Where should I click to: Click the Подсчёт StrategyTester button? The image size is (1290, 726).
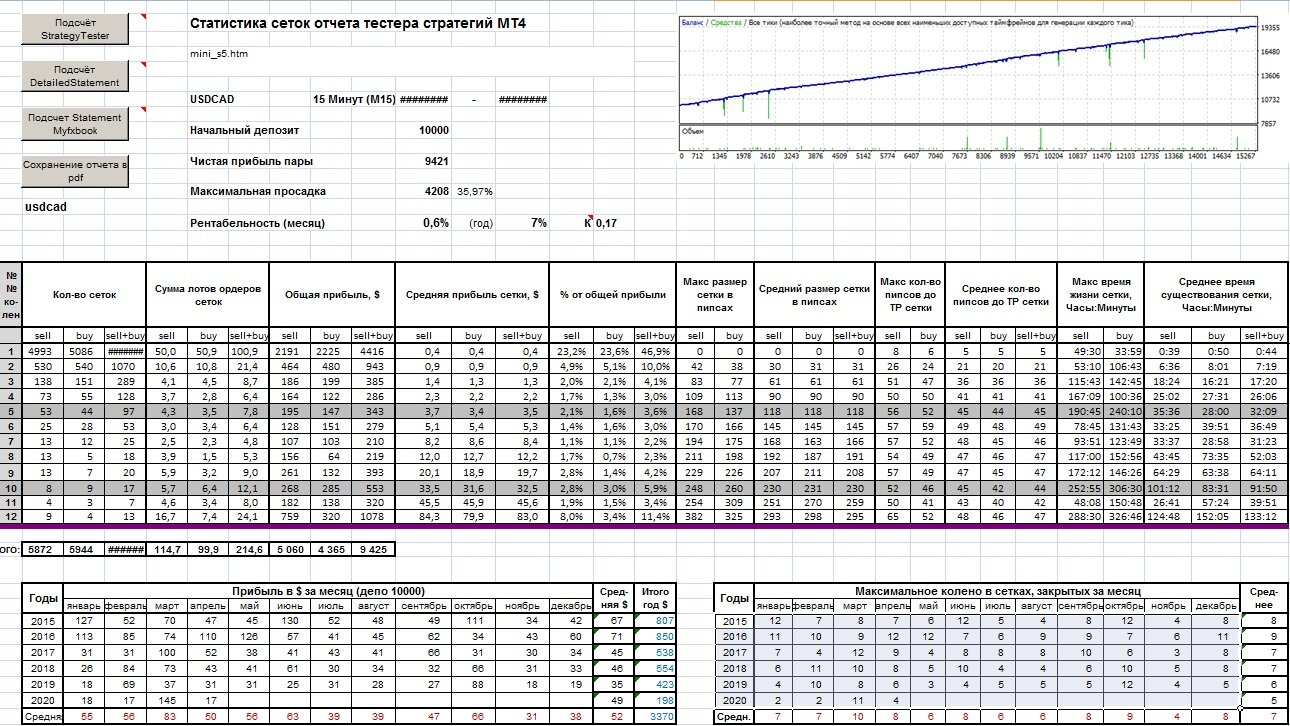point(76,30)
